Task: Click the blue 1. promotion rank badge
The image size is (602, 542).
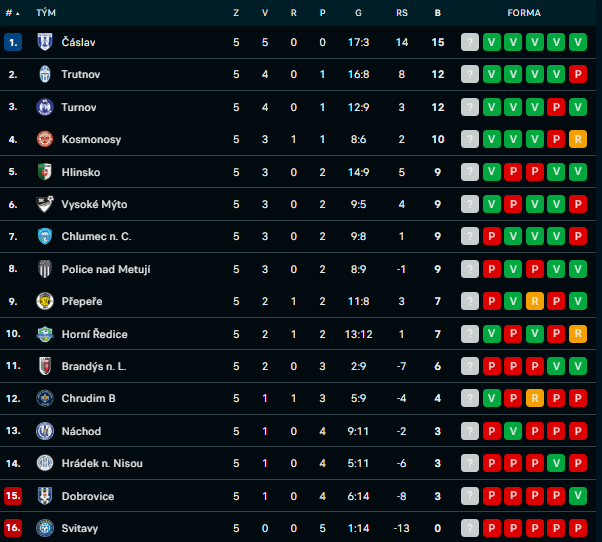Action: (13, 42)
